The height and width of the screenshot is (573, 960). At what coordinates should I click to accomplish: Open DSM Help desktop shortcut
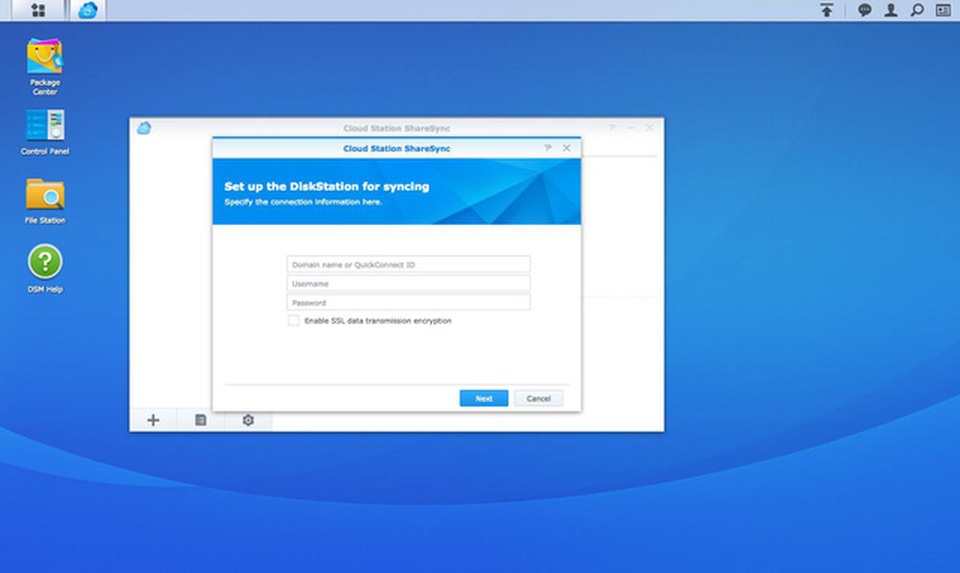pyautogui.click(x=45, y=269)
